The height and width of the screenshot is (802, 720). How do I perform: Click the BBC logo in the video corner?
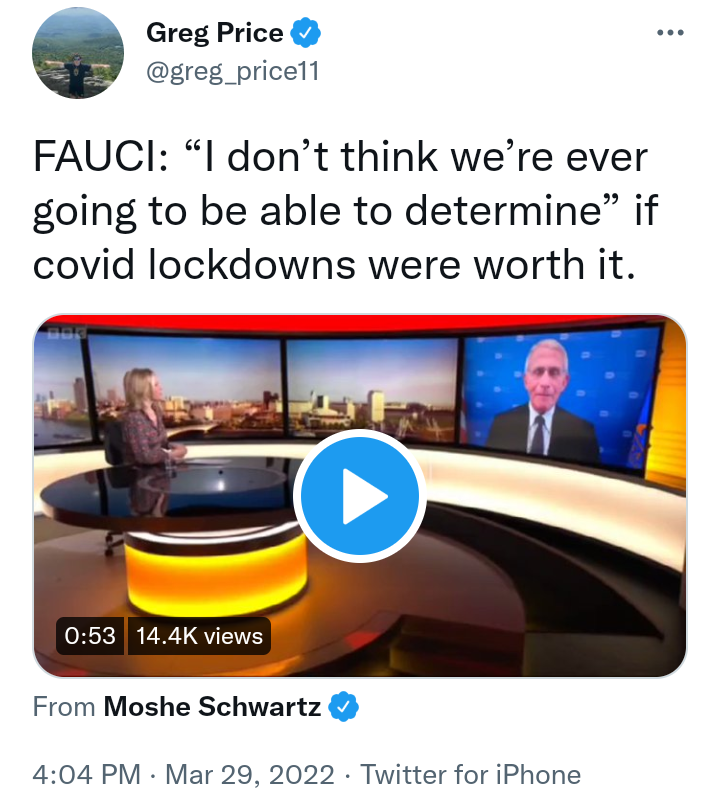[66, 334]
